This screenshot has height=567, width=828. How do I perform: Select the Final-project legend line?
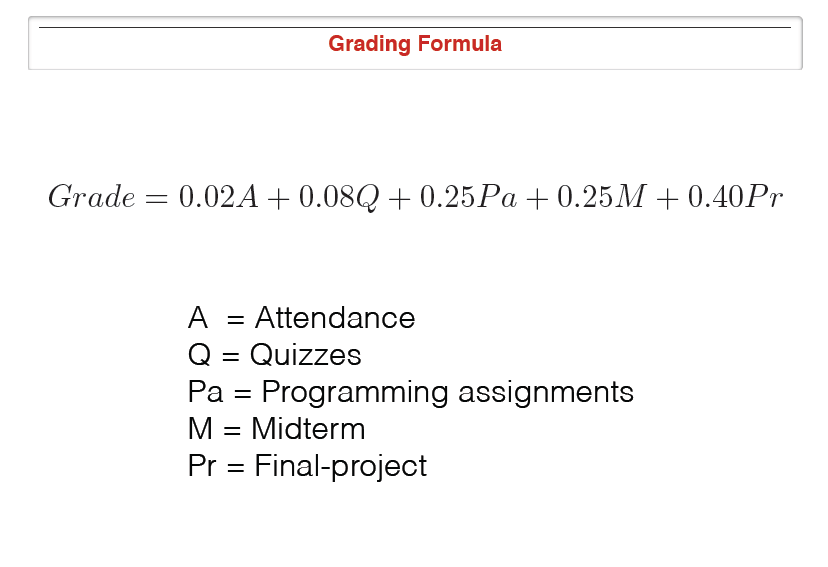(307, 467)
